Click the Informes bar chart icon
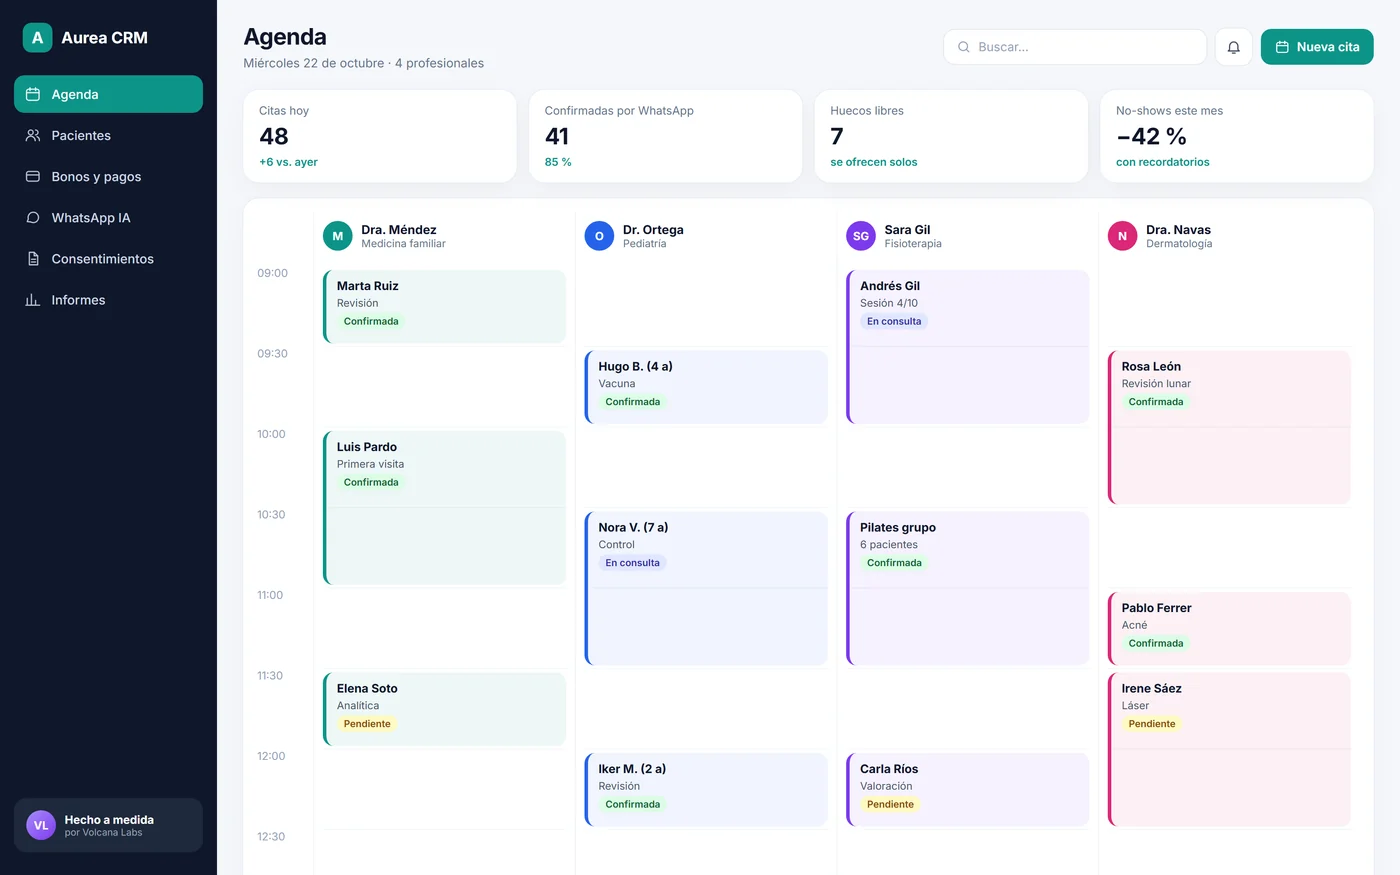 coord(33,299)
